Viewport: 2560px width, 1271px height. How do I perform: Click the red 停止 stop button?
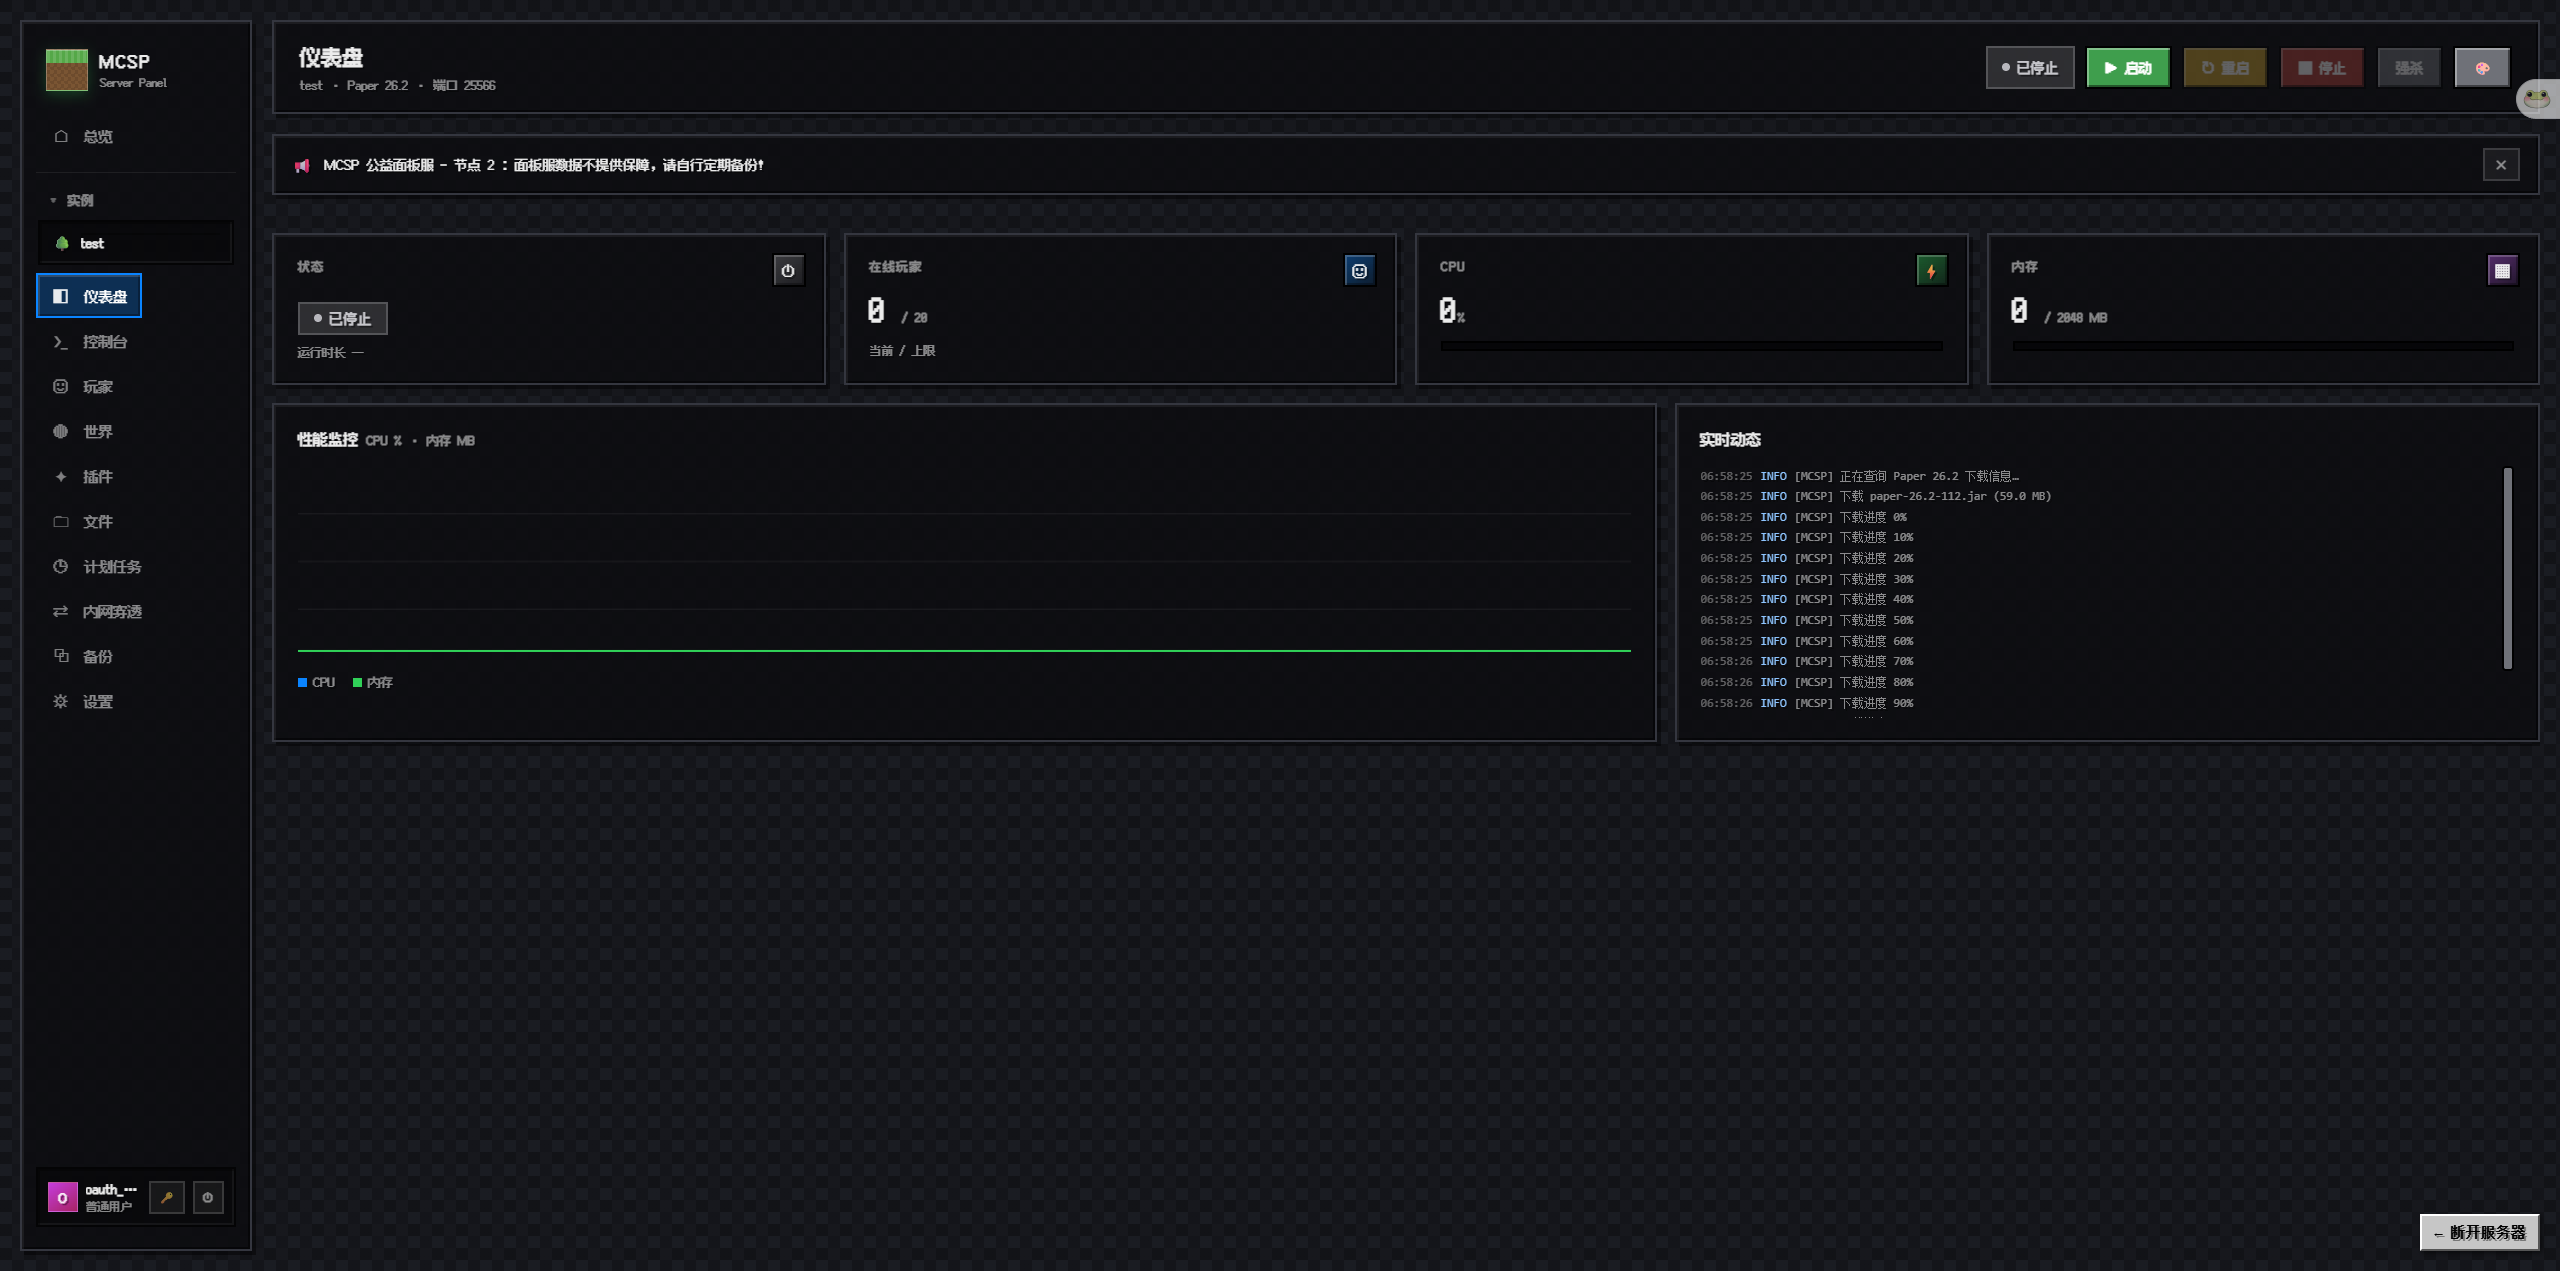click(2321, 68)
